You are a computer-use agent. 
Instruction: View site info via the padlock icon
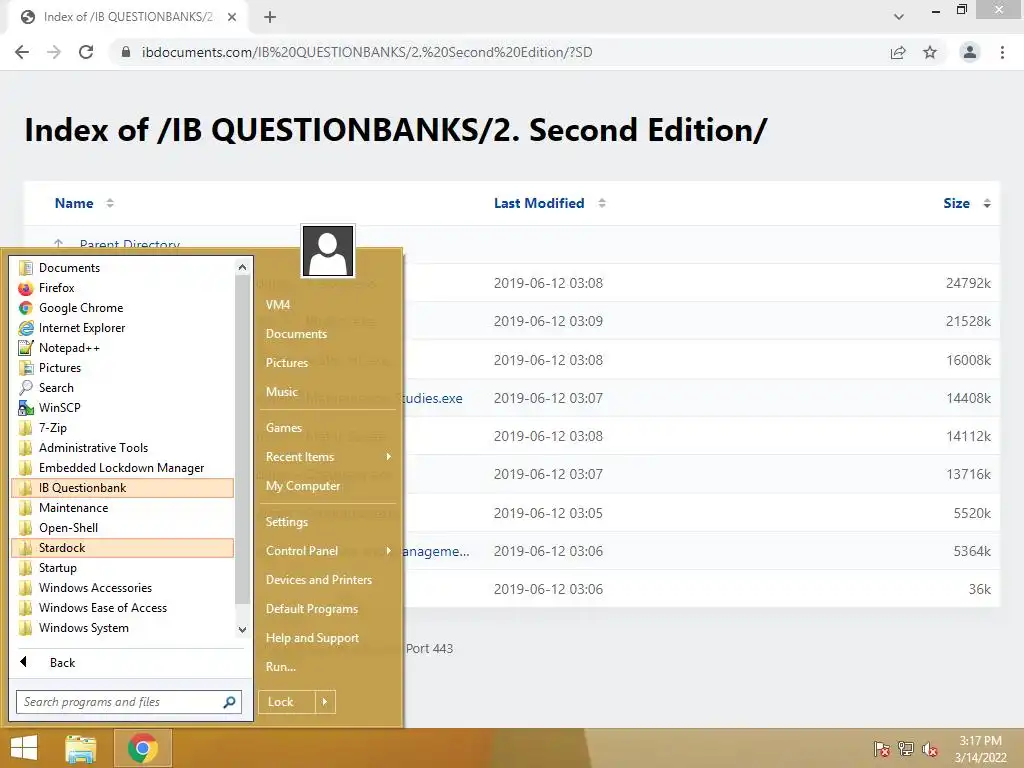coord(126,52)
